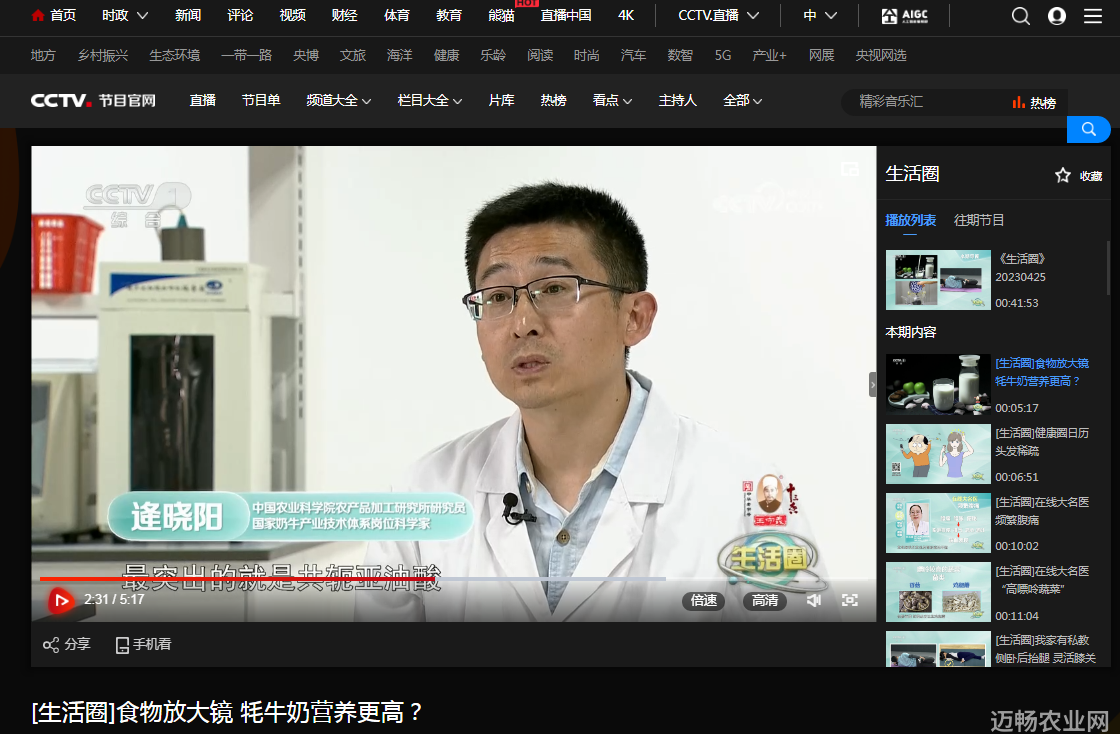Open the search magnifier in top bar
Screen dimensions: 1120x734
point(1021,16)
